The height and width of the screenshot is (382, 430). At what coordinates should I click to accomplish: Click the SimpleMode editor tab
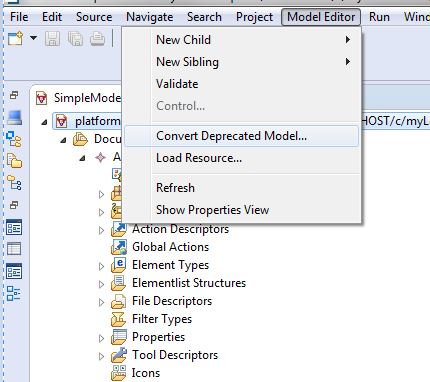tap(78, 98)
